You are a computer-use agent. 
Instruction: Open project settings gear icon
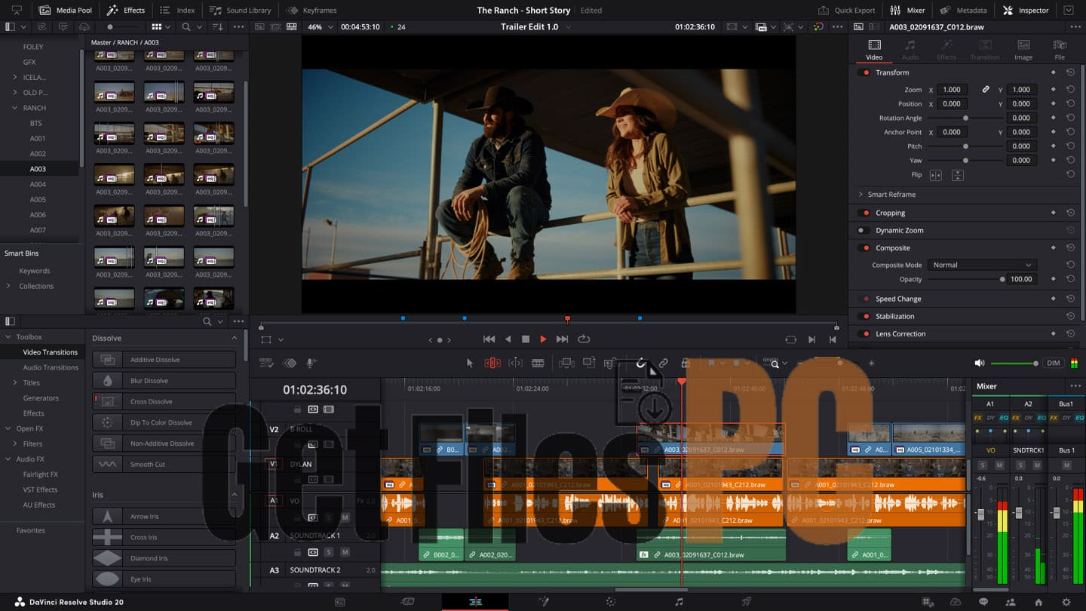point(1066,602)
